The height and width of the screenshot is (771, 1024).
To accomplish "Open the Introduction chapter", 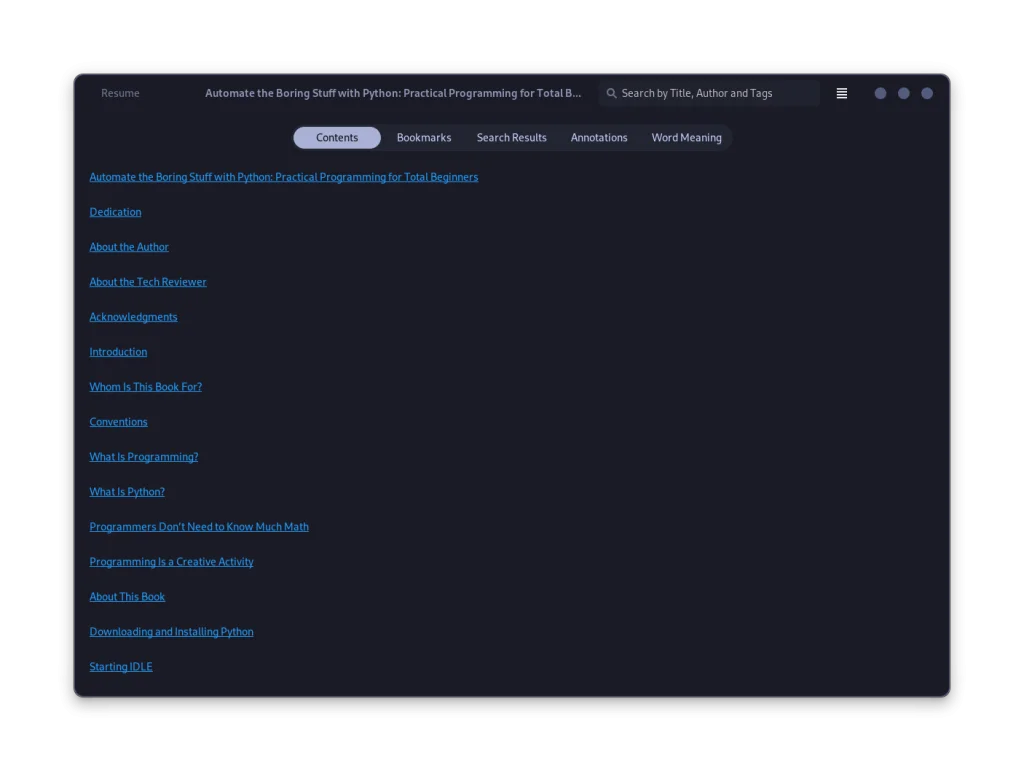I will 118,351.
